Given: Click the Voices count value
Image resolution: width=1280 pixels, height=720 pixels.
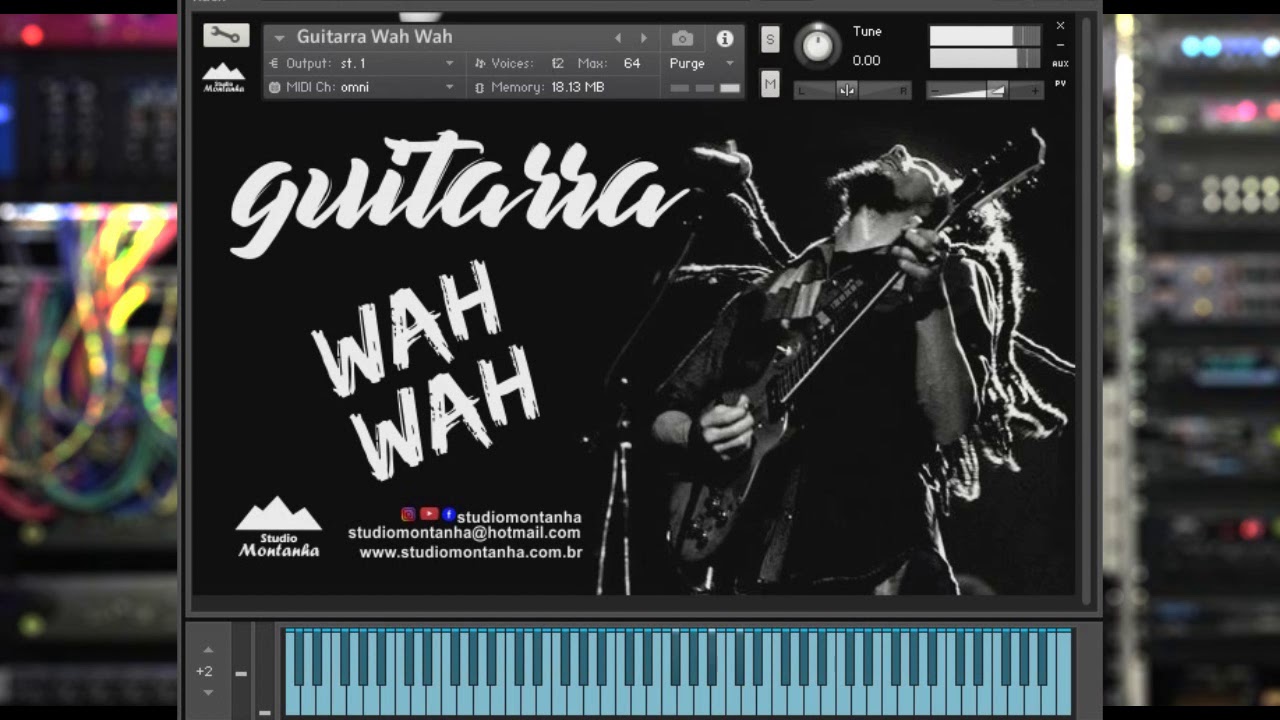Looking at the screenshot, I should pyautogui.click(x=558, y=63).
